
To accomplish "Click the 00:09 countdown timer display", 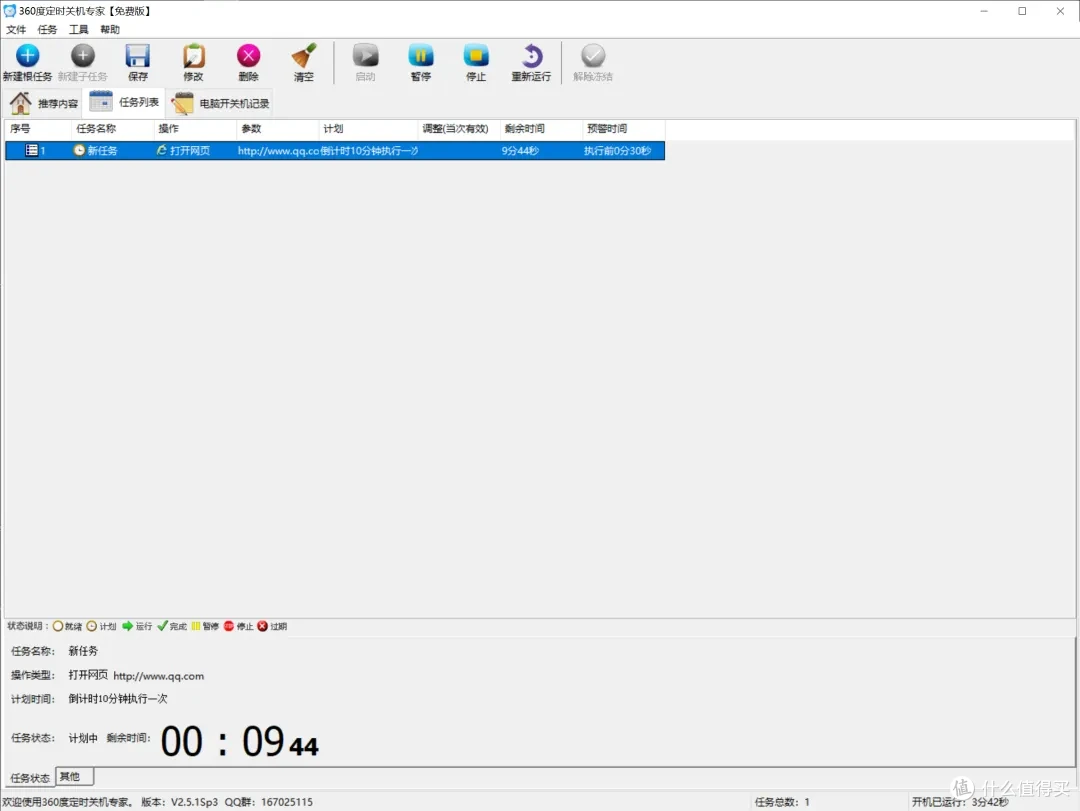I will click(240, 741).
